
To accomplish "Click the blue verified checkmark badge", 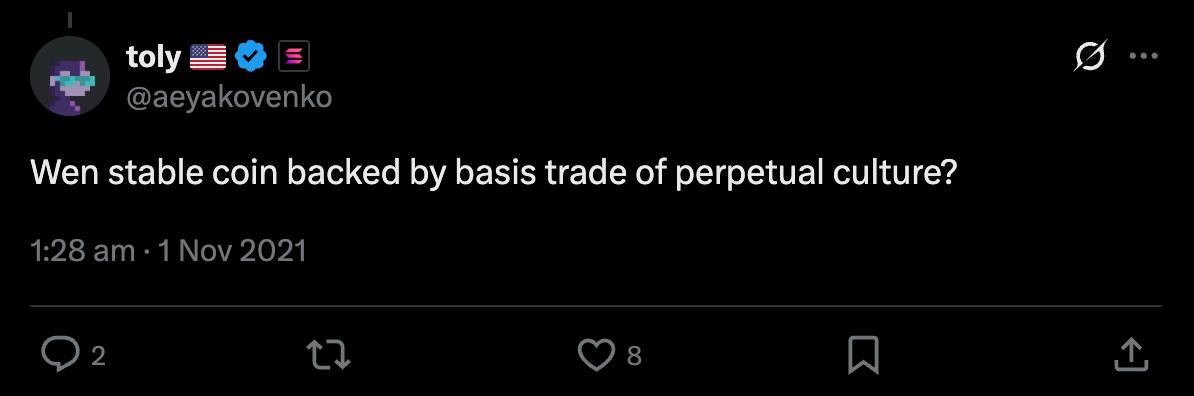I will click(x=251, y=57).
